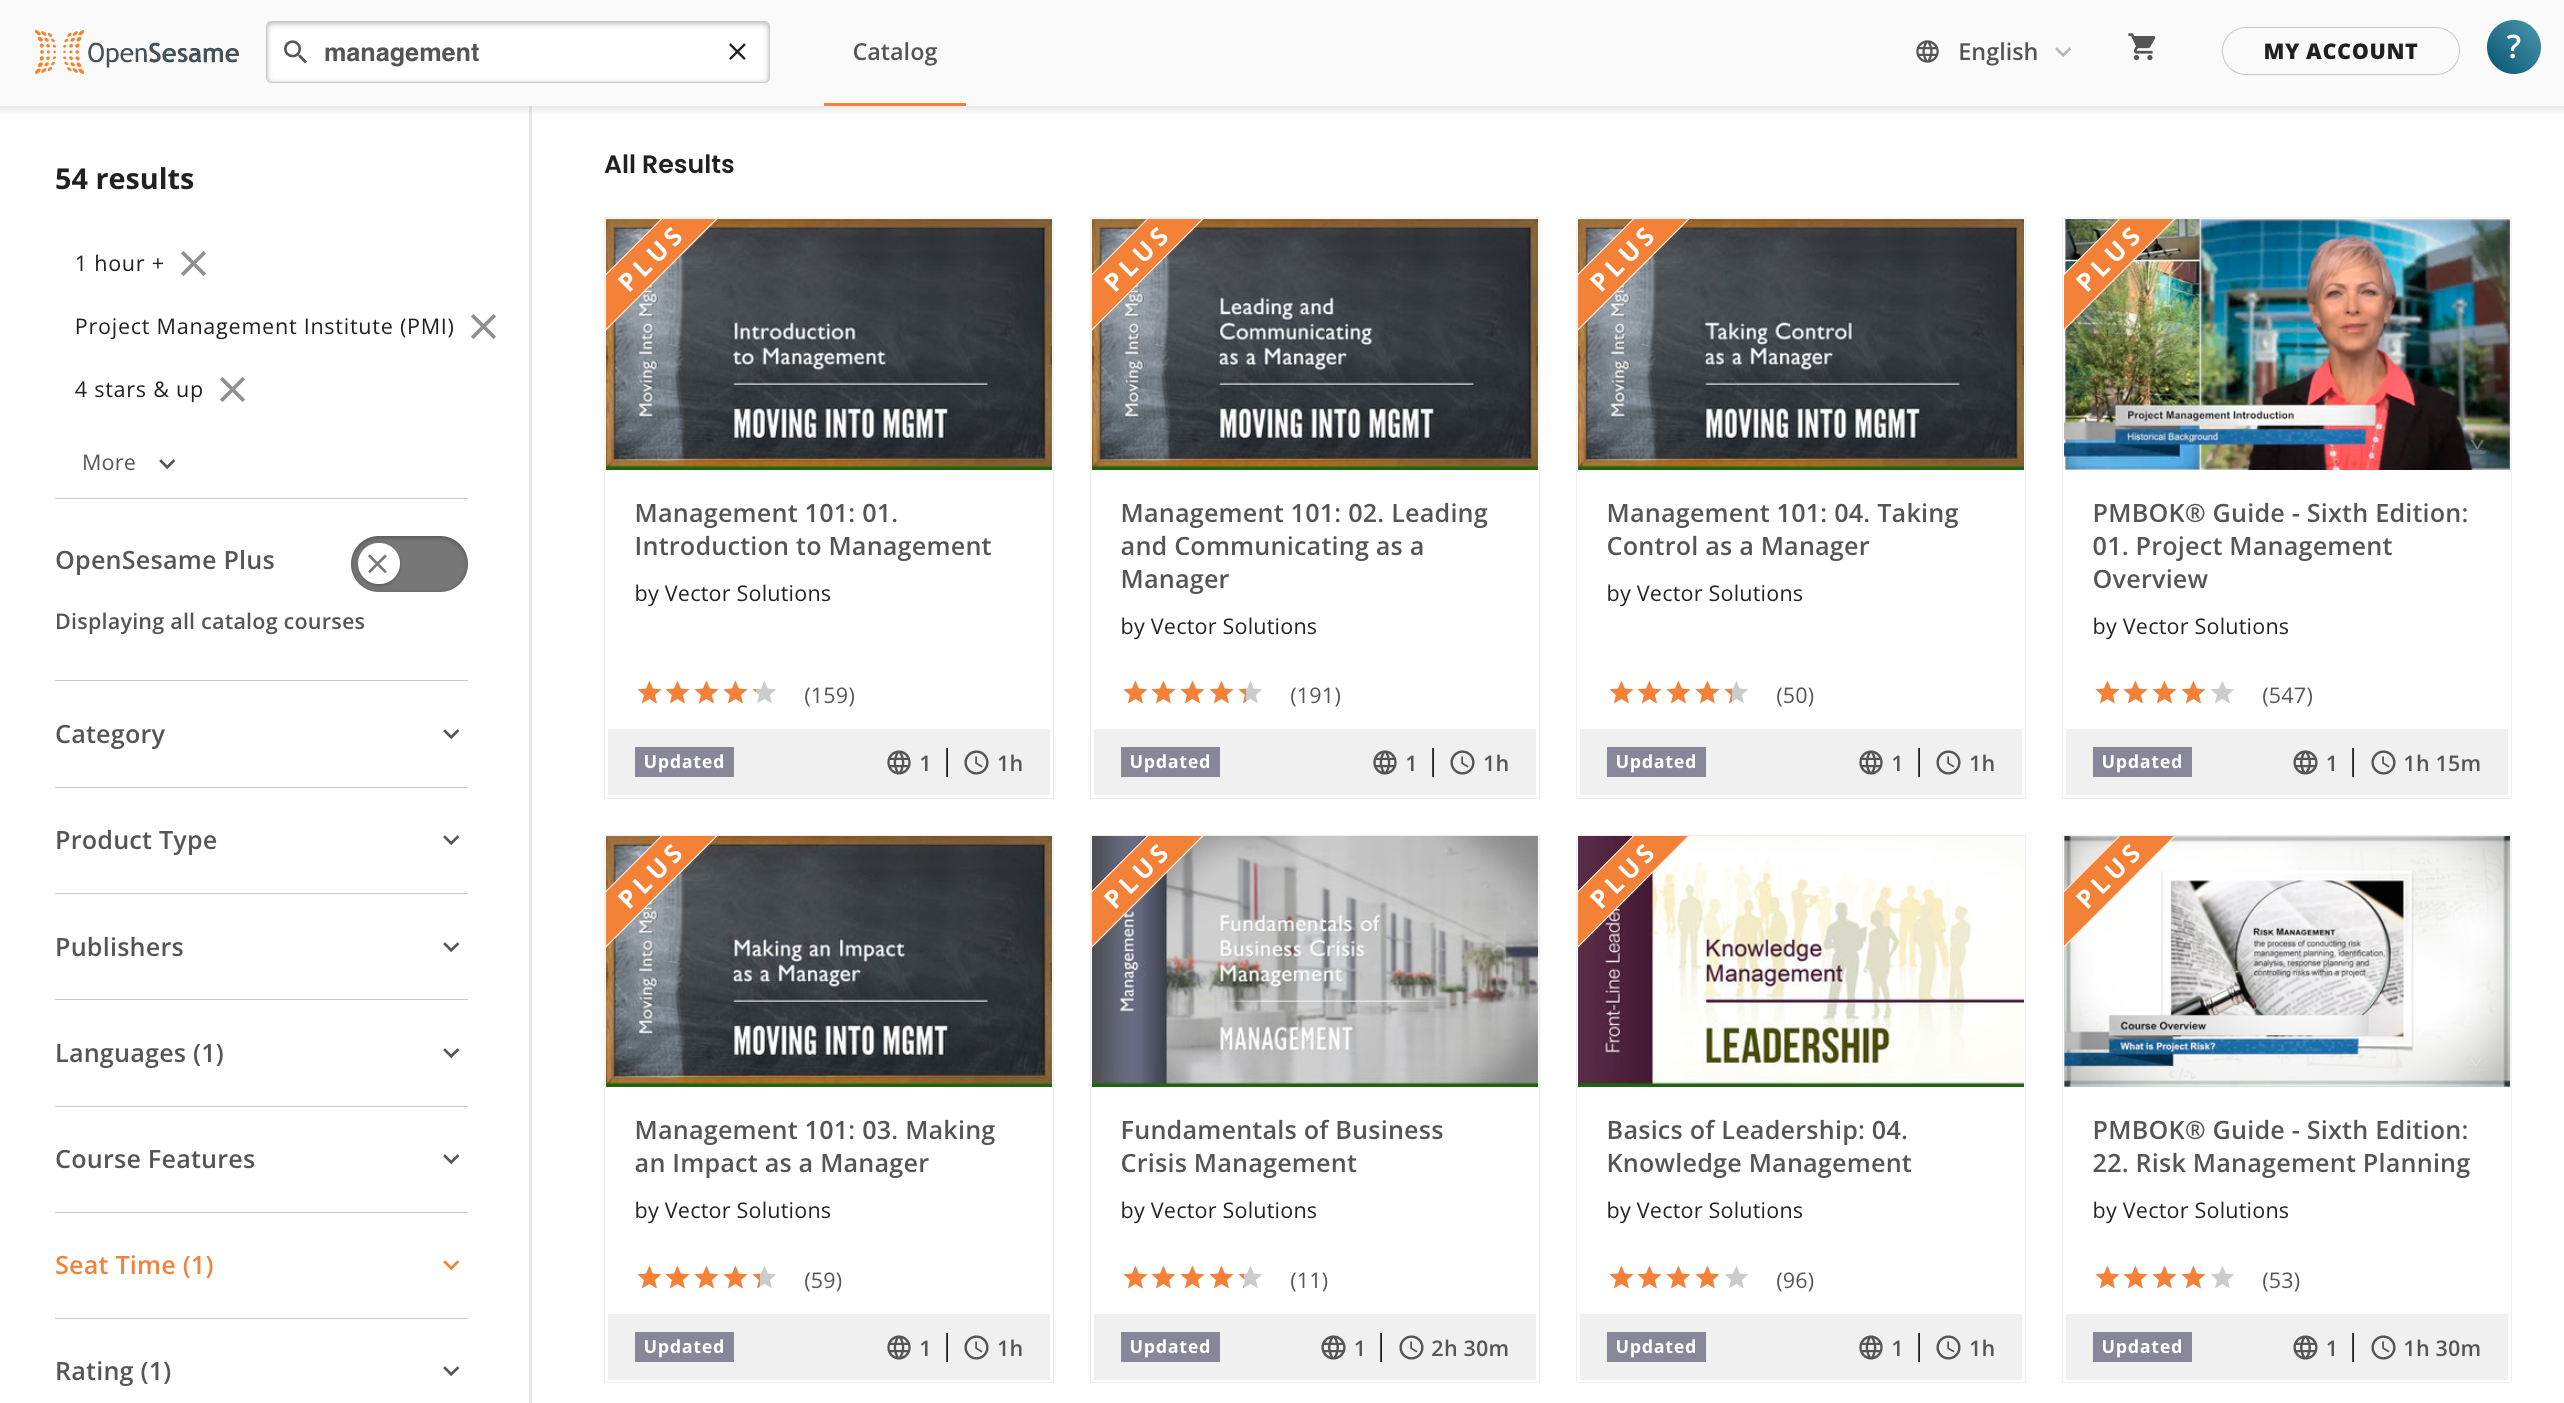
Task: Expand the Course Features filter
Action: 261,1159
